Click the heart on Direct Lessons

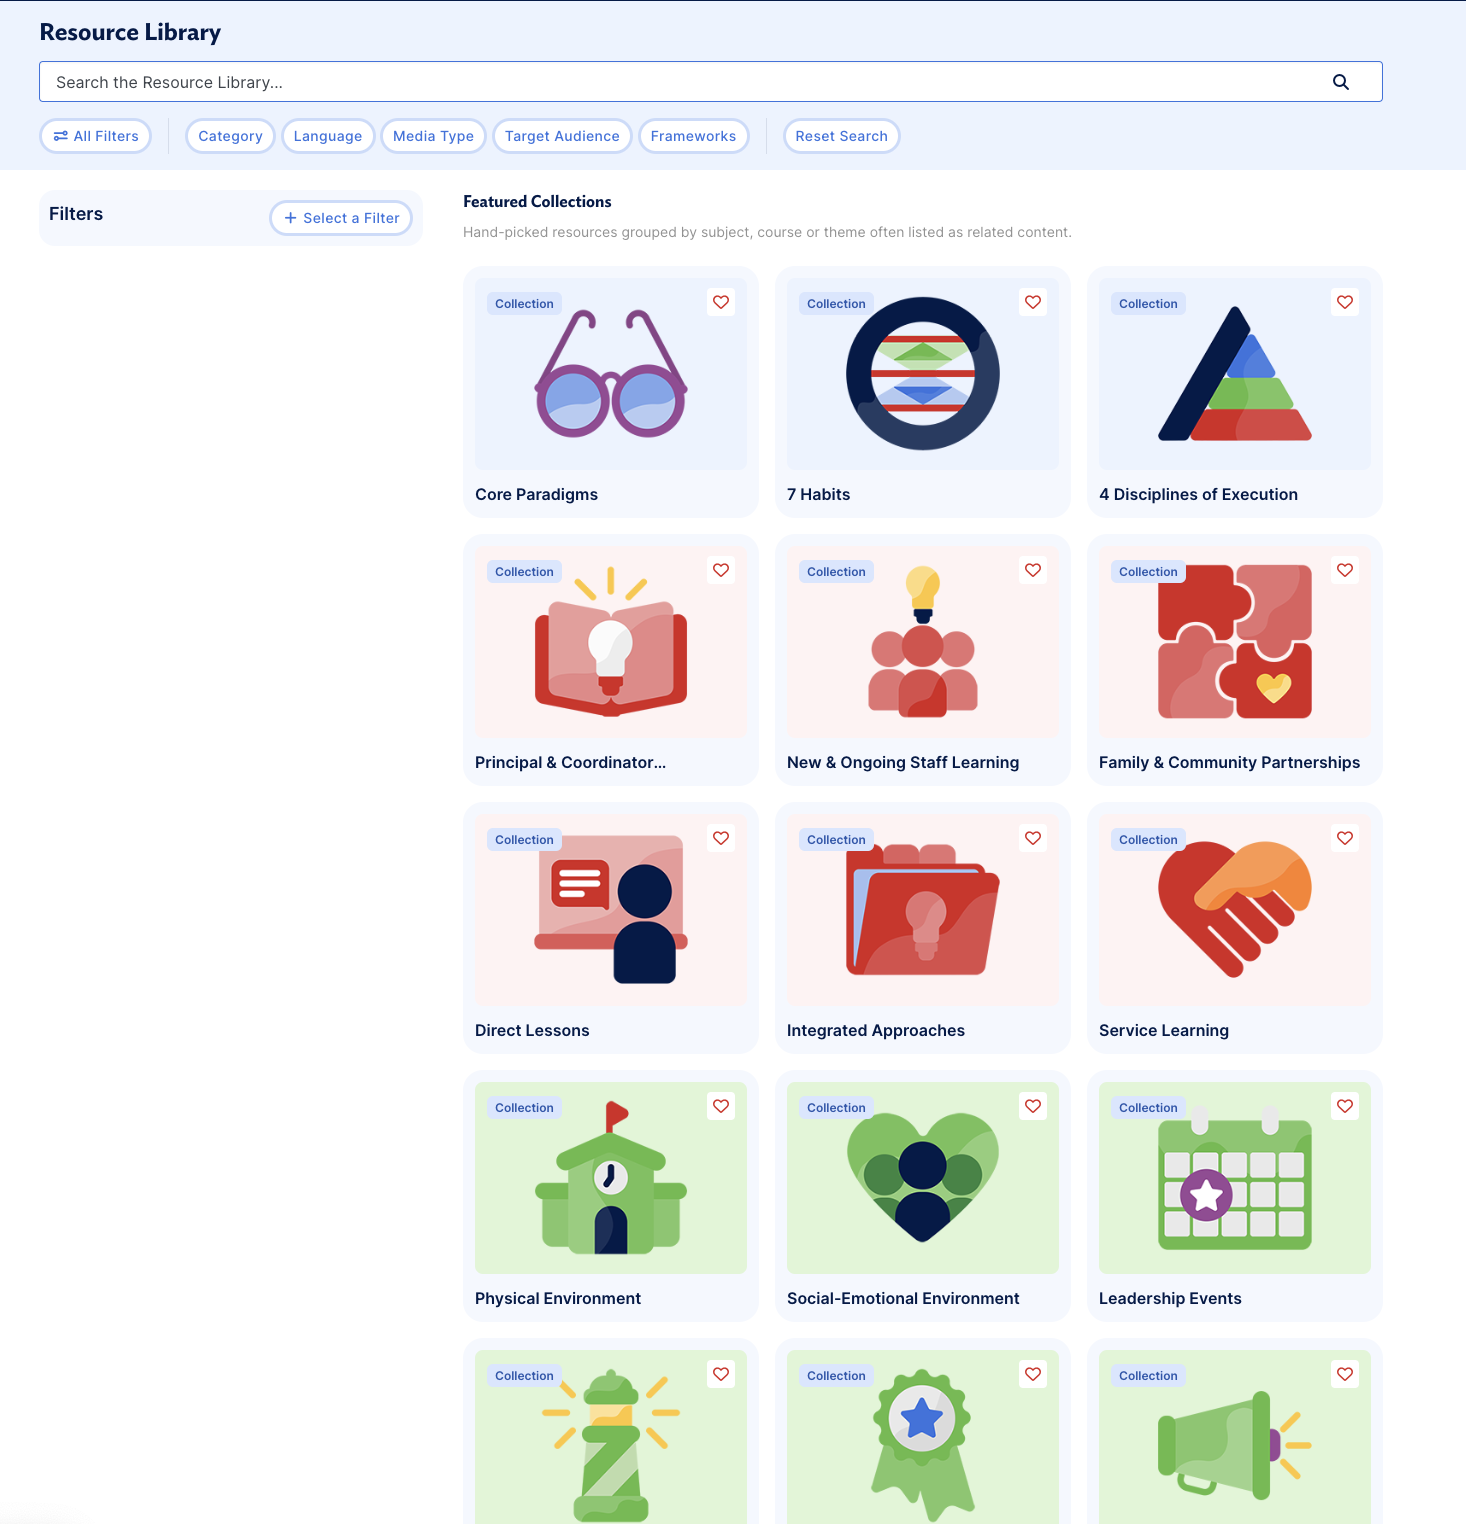[x=720, y=838]
